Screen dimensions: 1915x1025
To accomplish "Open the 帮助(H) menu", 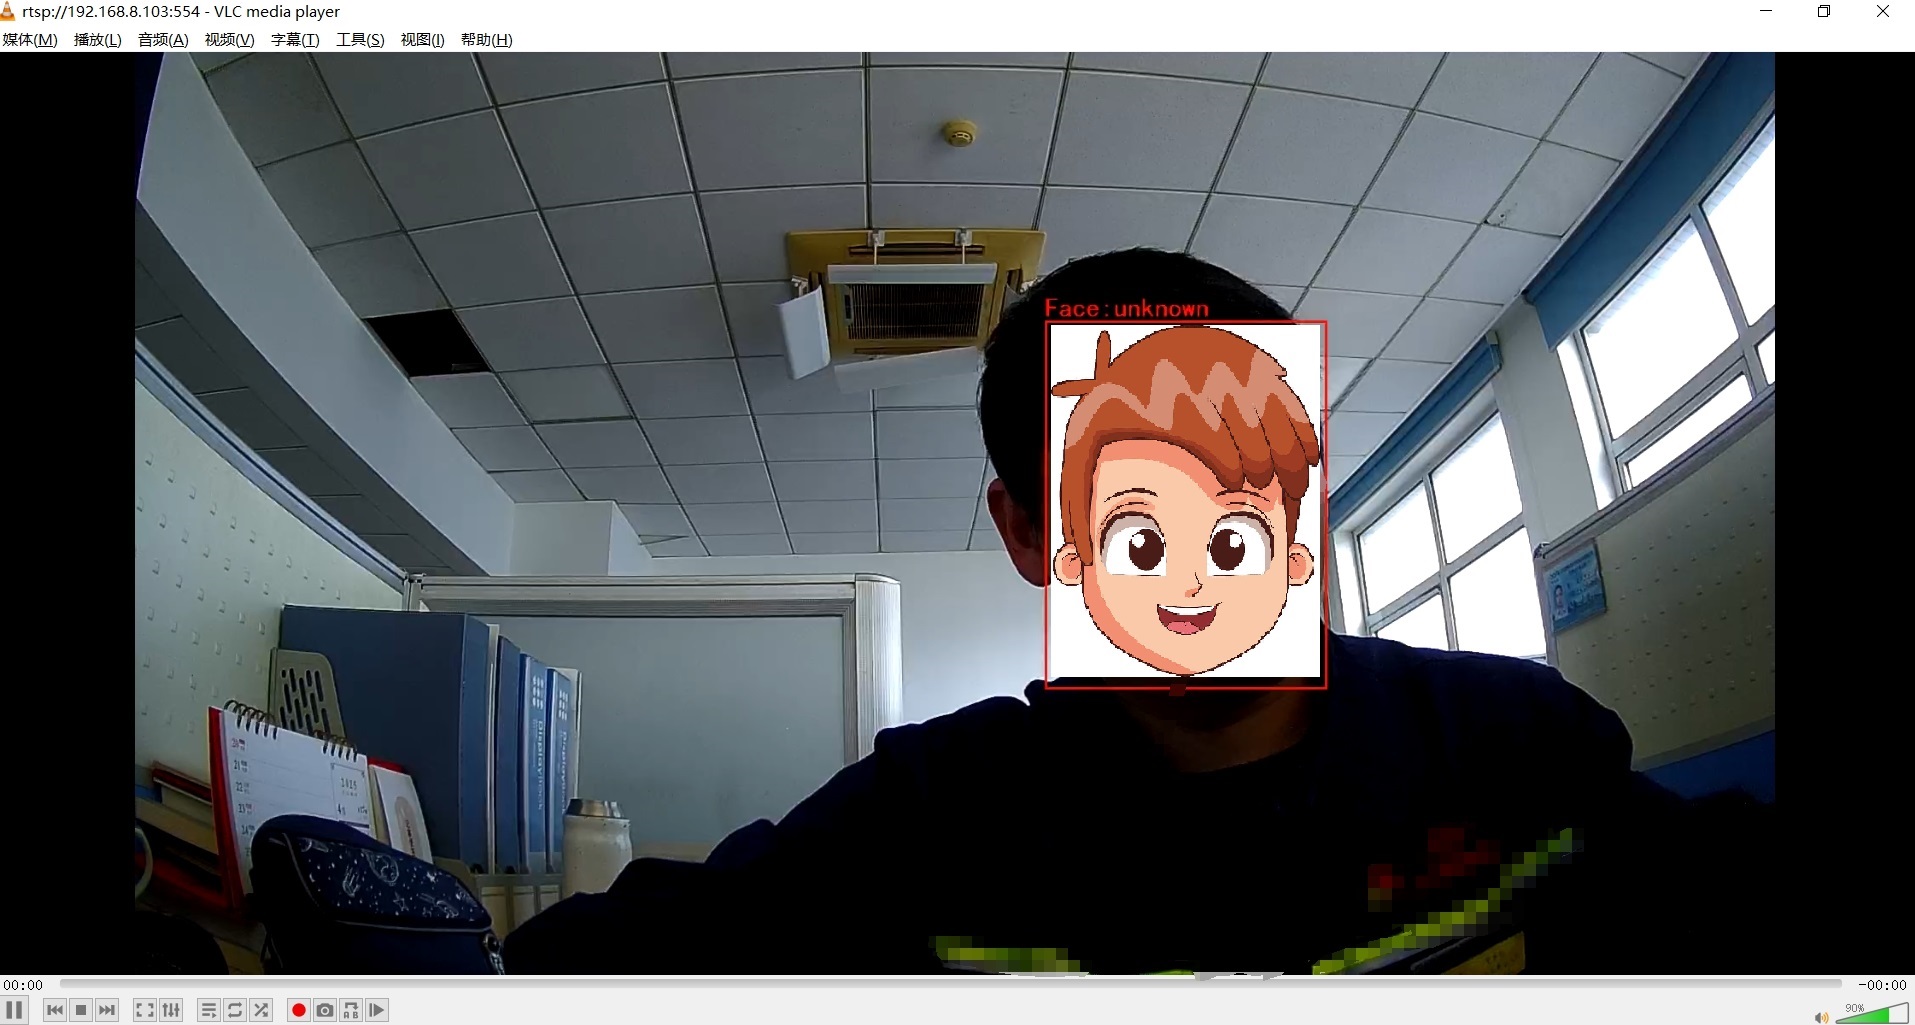I will (486, 40).
